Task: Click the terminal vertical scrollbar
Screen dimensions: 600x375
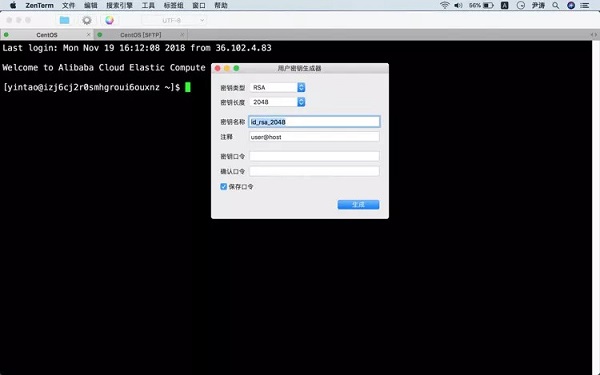Action: tap(596, 207)
